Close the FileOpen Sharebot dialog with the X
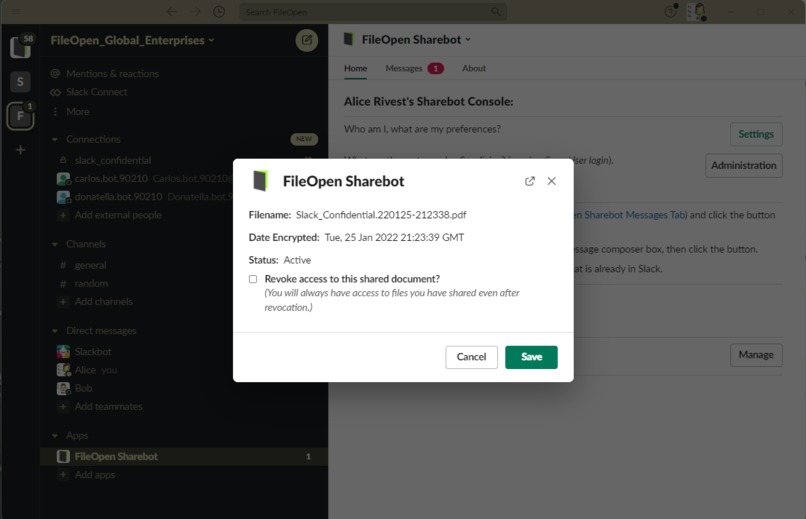The width and height of the screenshot is (806, 519). [552, 181]
